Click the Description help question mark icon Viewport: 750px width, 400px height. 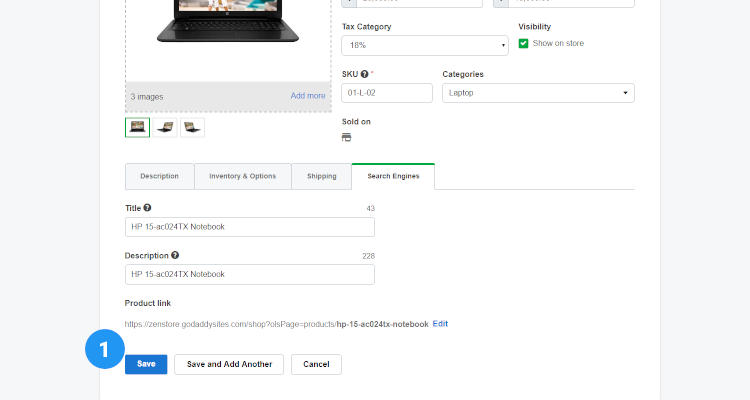175,256
